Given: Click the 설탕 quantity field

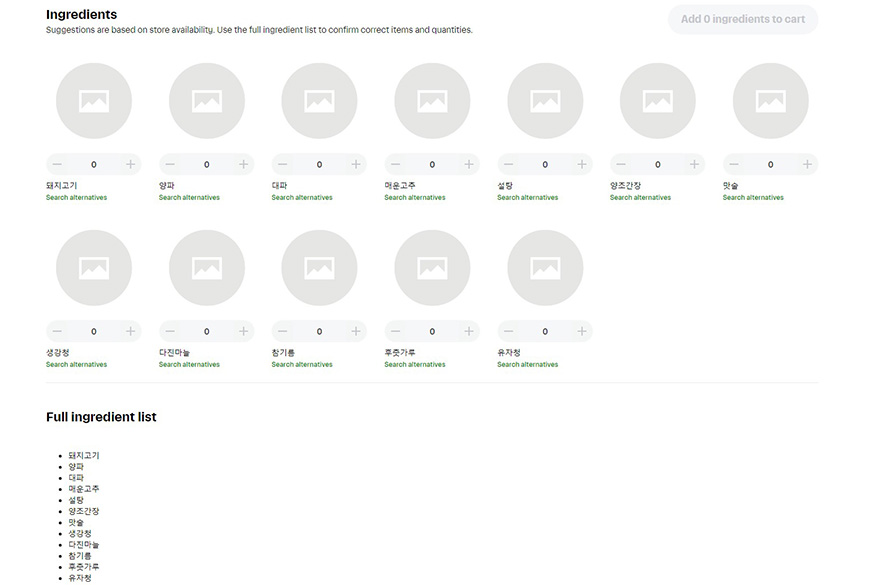Looking at the screenshot, I should [545, 164].
